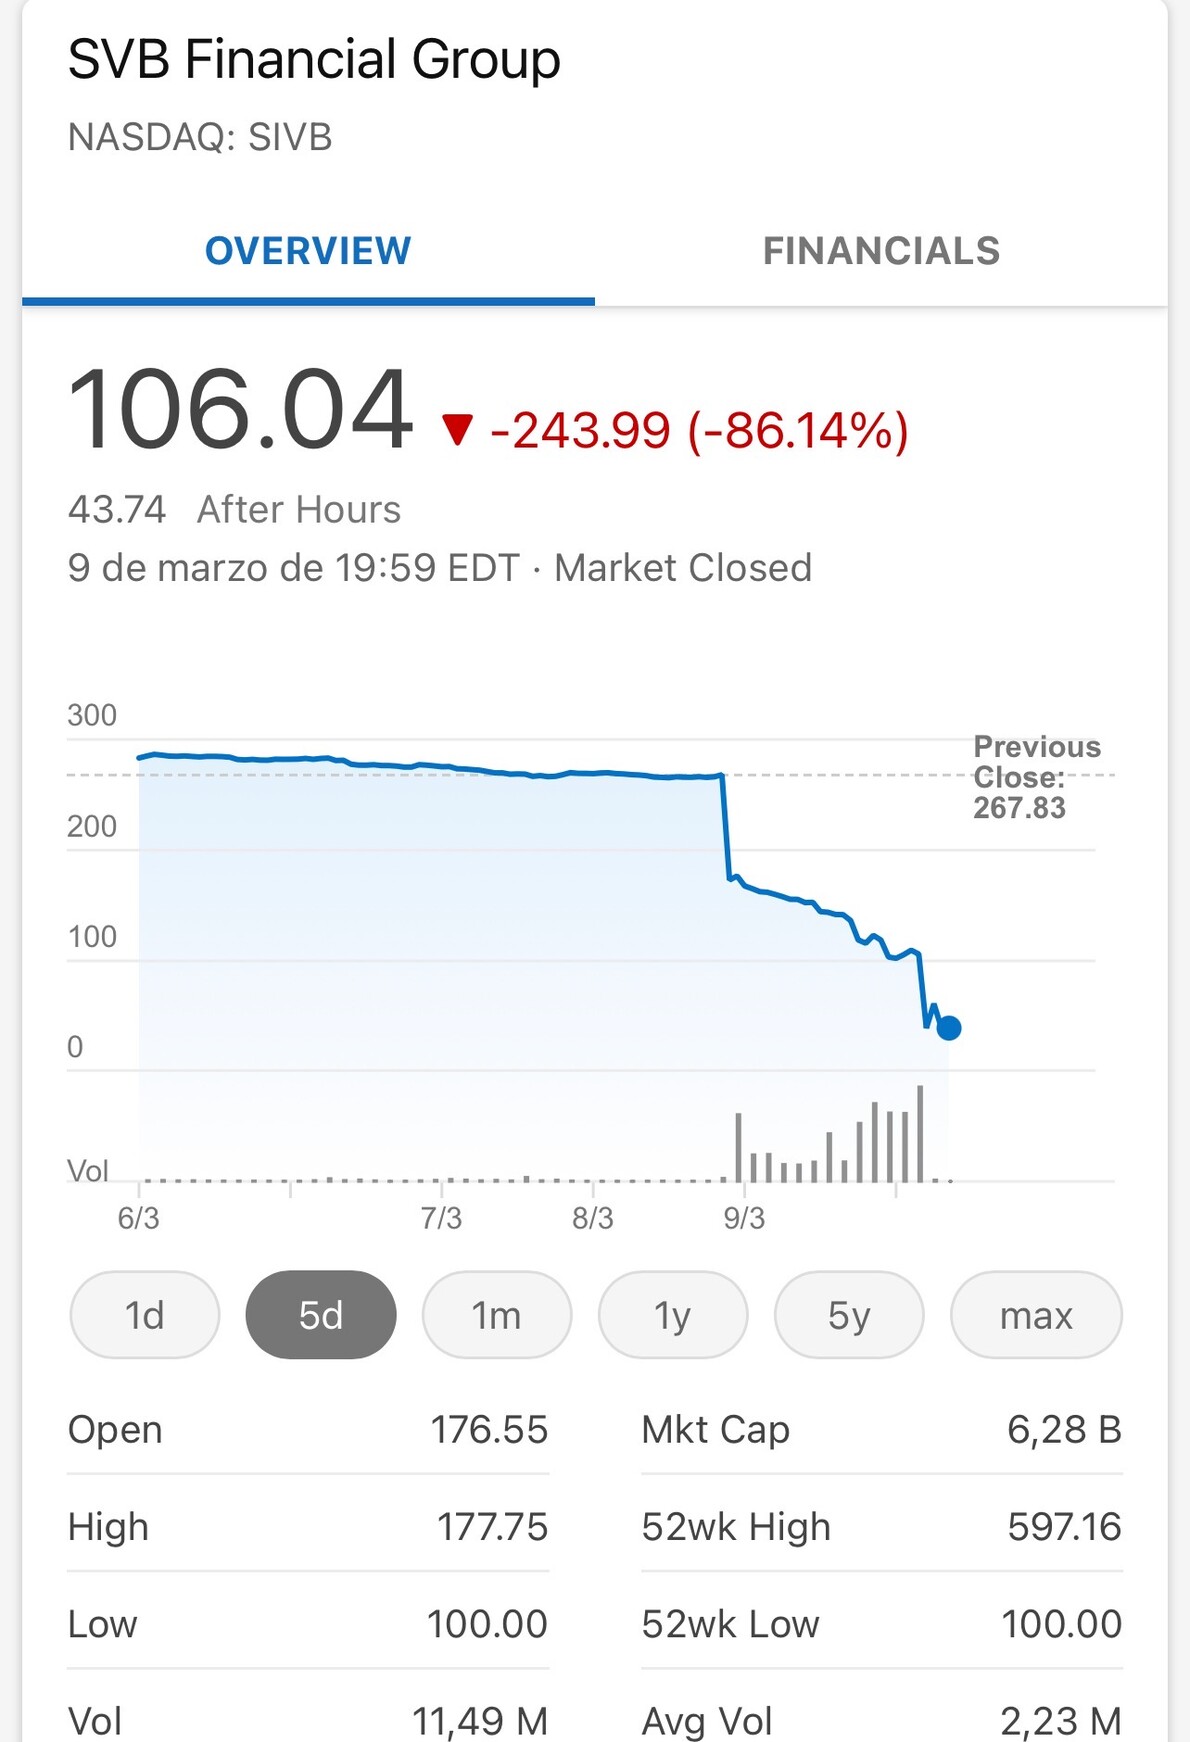Image resolution: width=1190 pixels, height=1742 pixels.
Task: Select the 5d chart range
Action: (x=321, y=1315)
